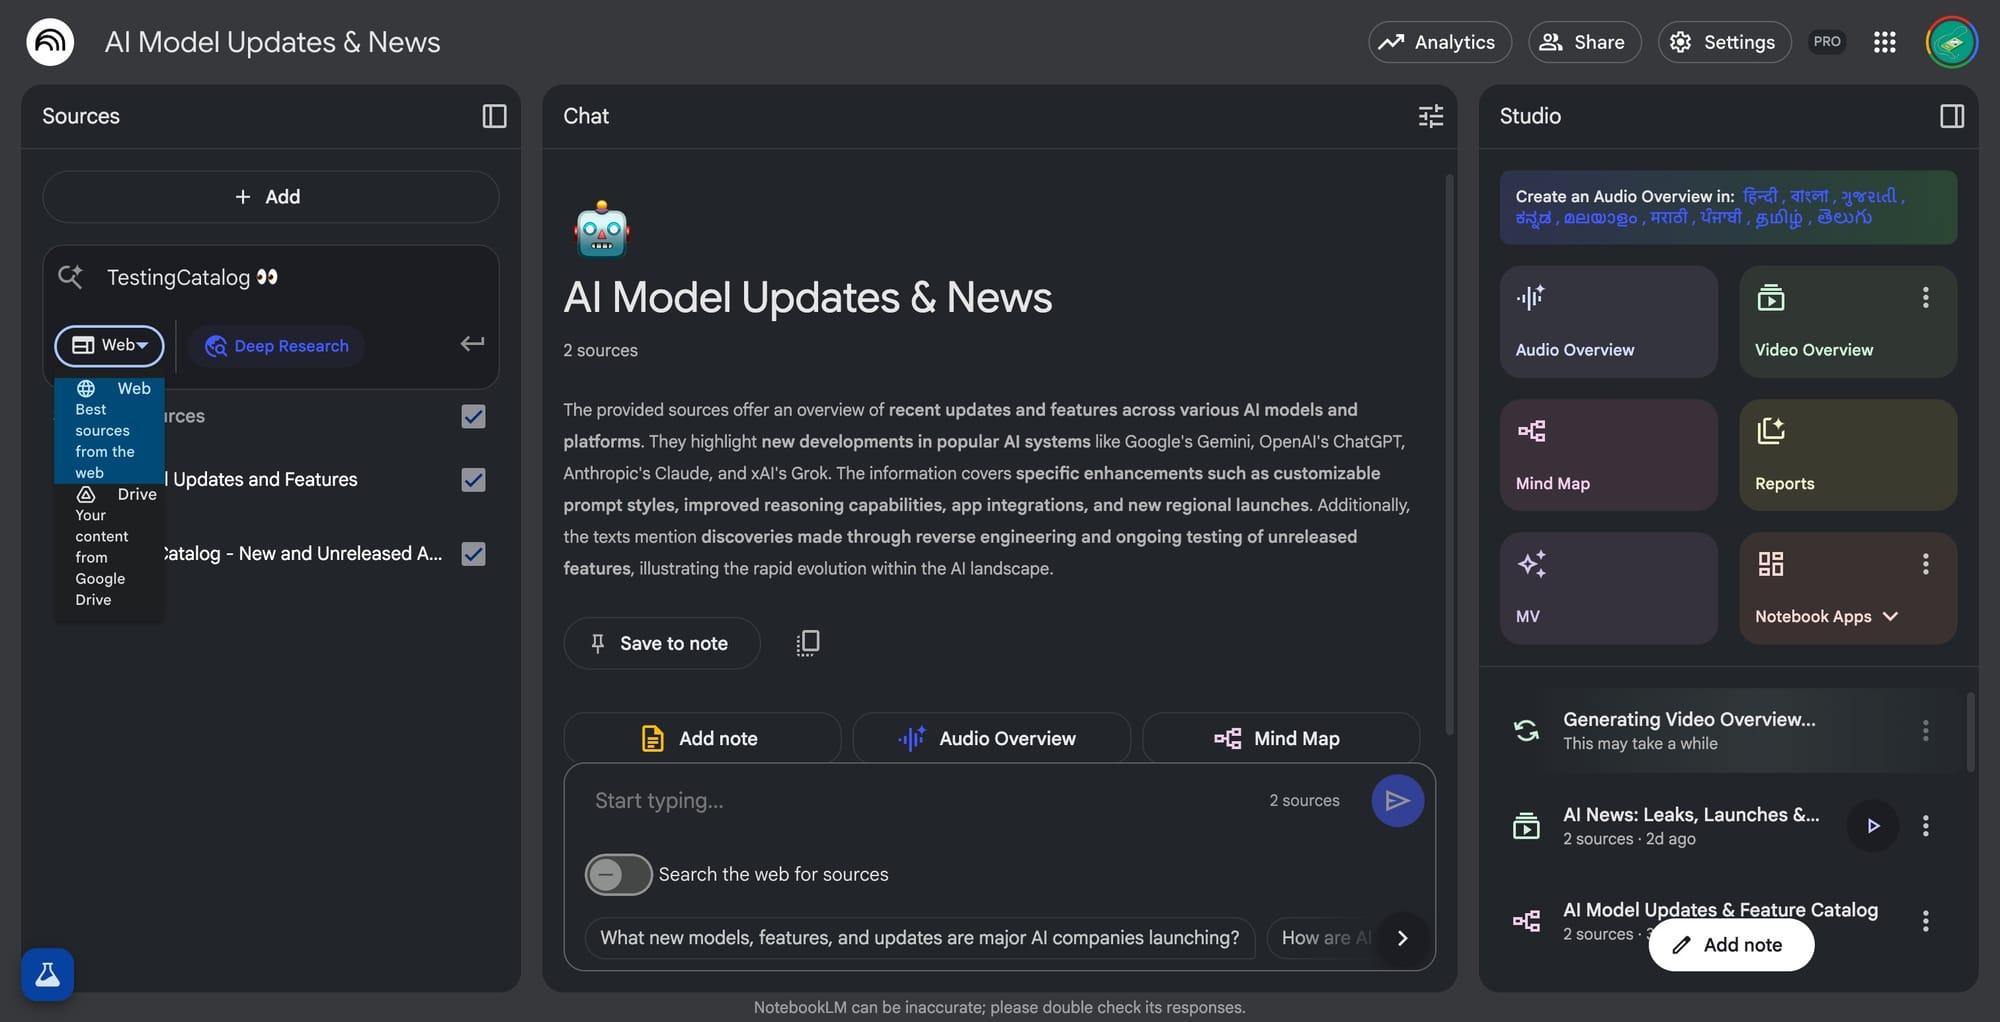Open Video Overview tile options menu

(x=1925, y=297)
